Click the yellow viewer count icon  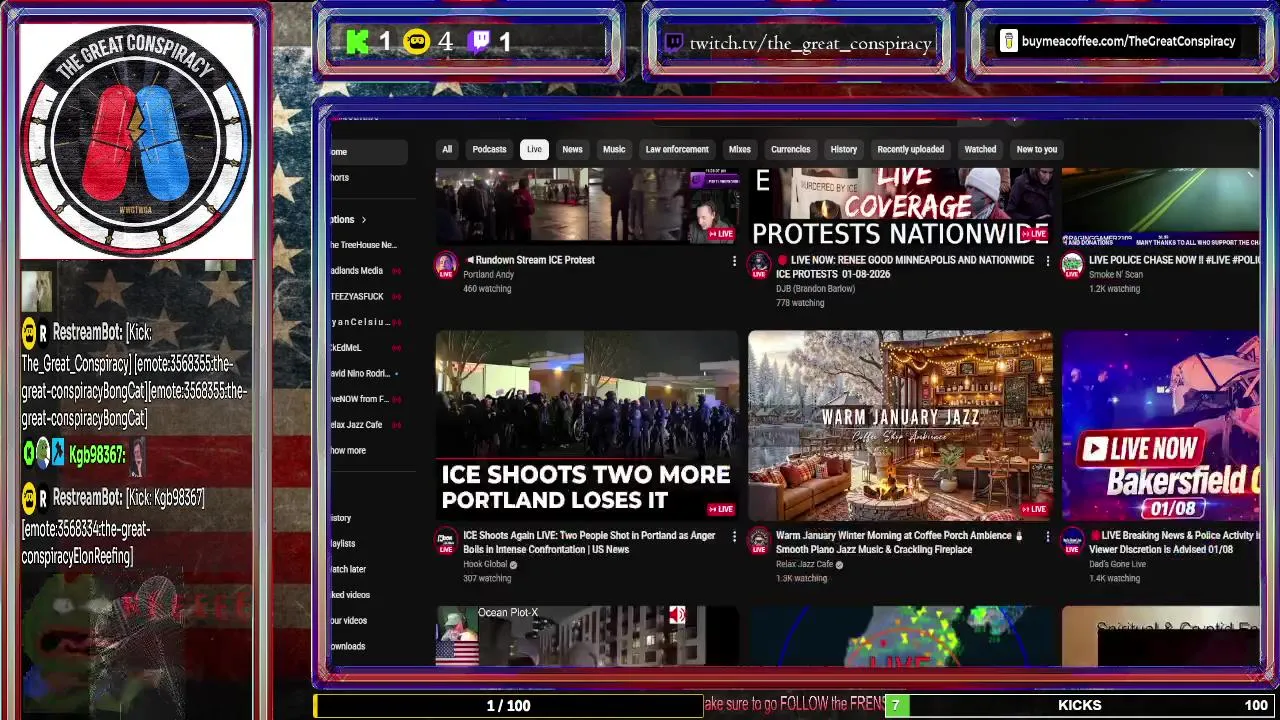coord(417,41)
